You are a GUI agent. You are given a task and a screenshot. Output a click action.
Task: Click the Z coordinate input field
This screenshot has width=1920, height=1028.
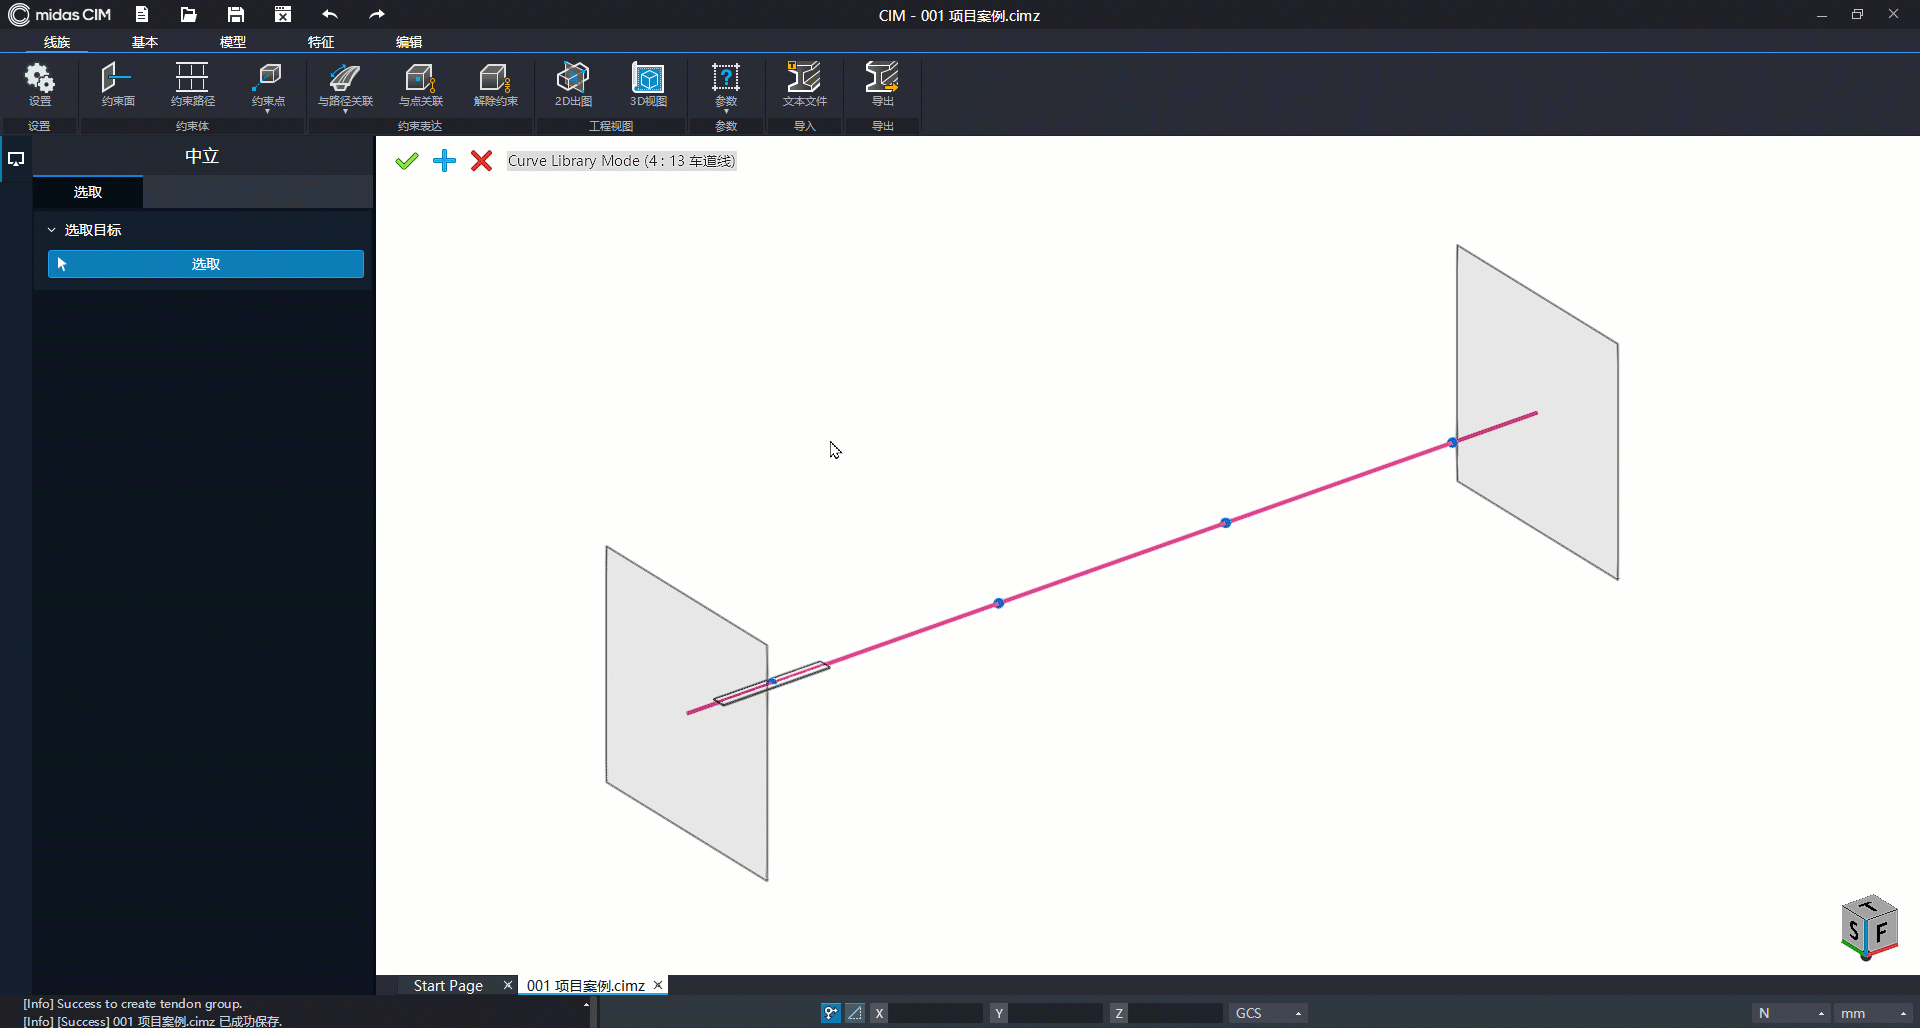pos(1176,1013)
